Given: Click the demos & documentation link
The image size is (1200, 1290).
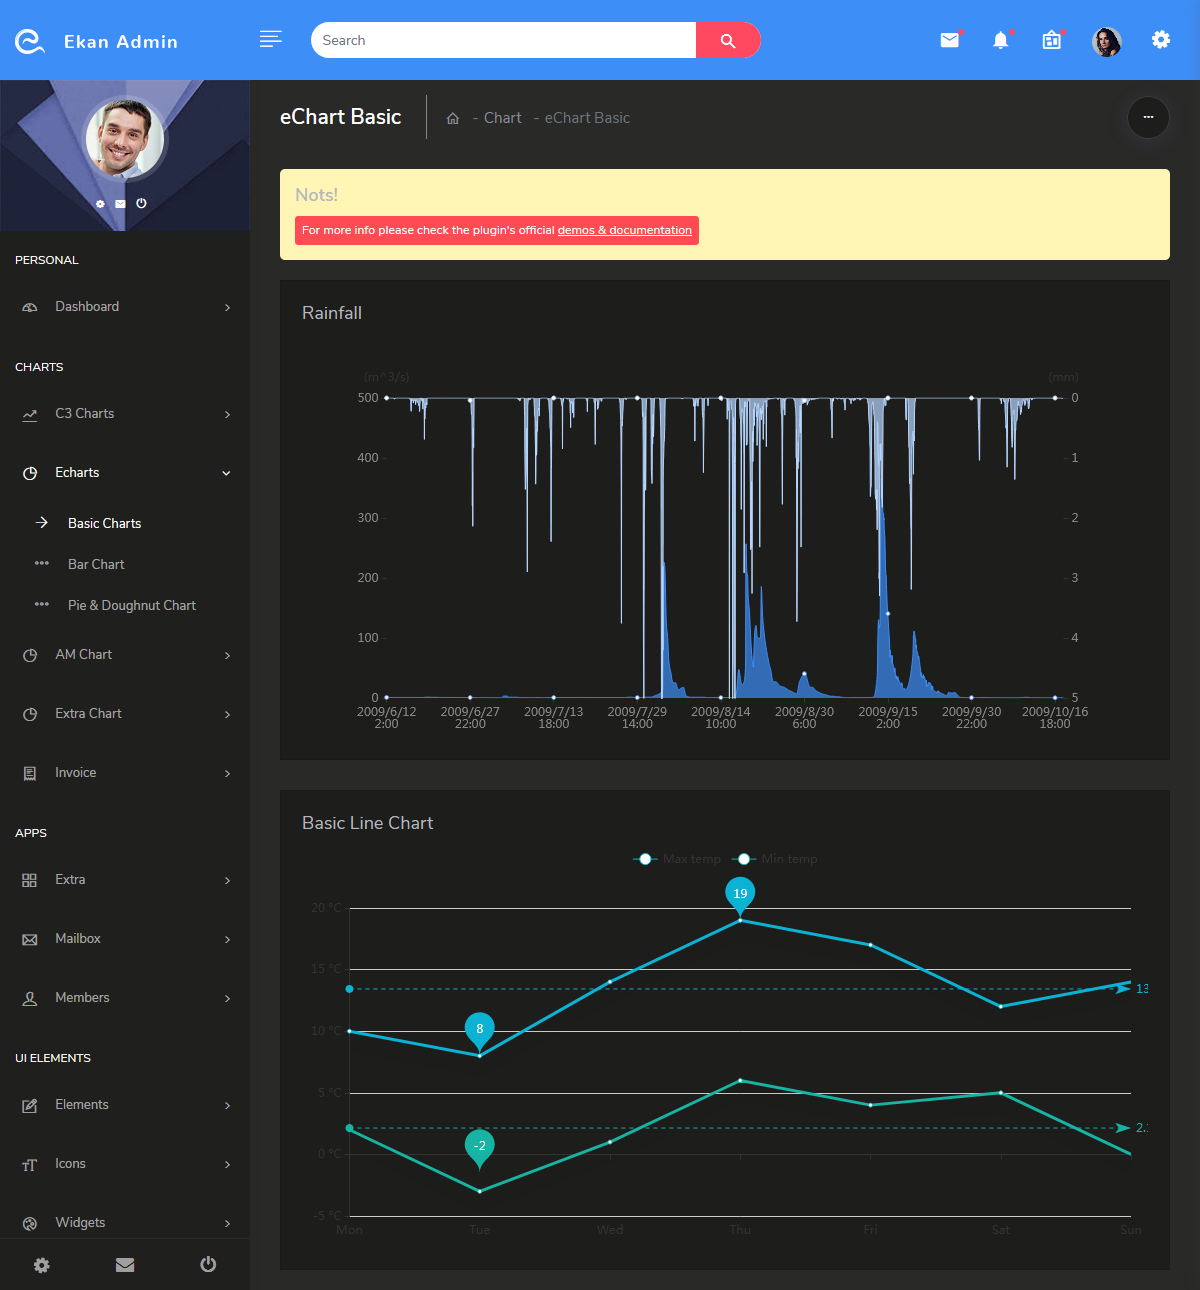Looking at the screenshot, I should click(625, 230).
